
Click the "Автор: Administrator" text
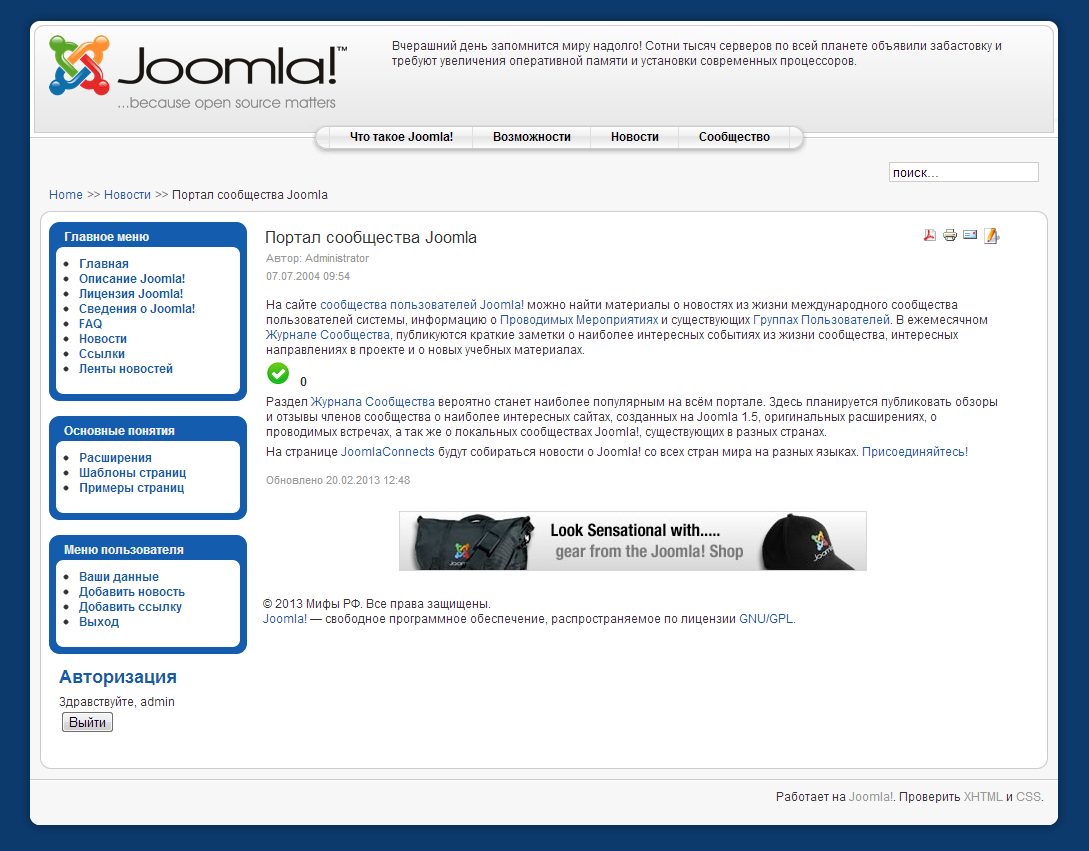tap(317, 258)
